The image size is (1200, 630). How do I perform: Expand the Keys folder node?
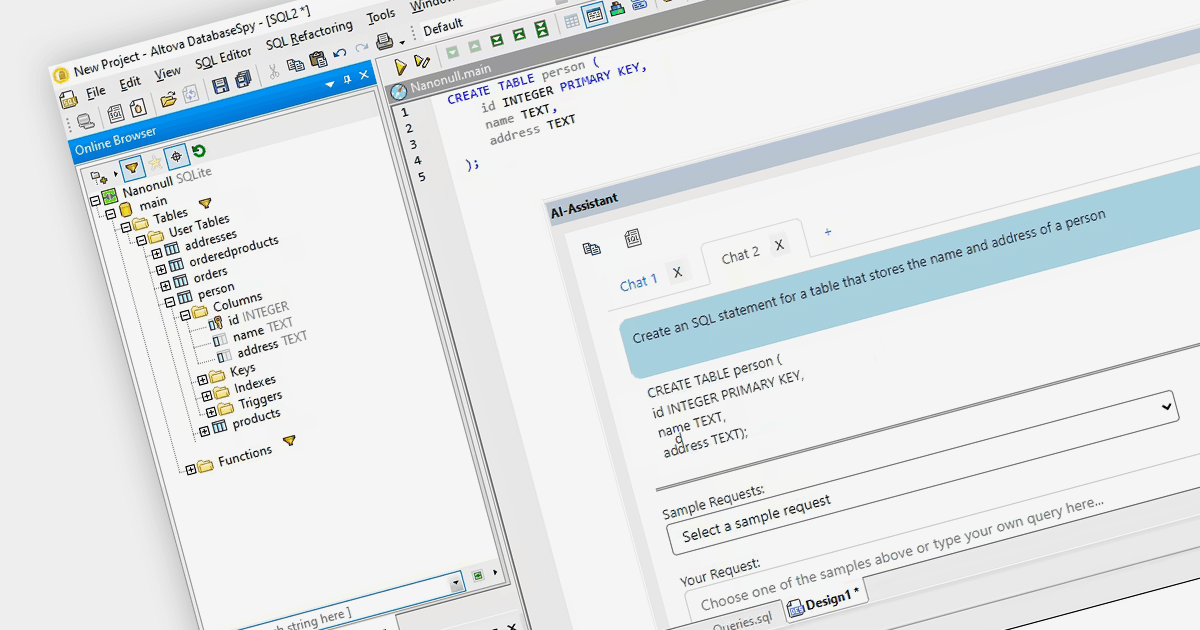(203, 379)
